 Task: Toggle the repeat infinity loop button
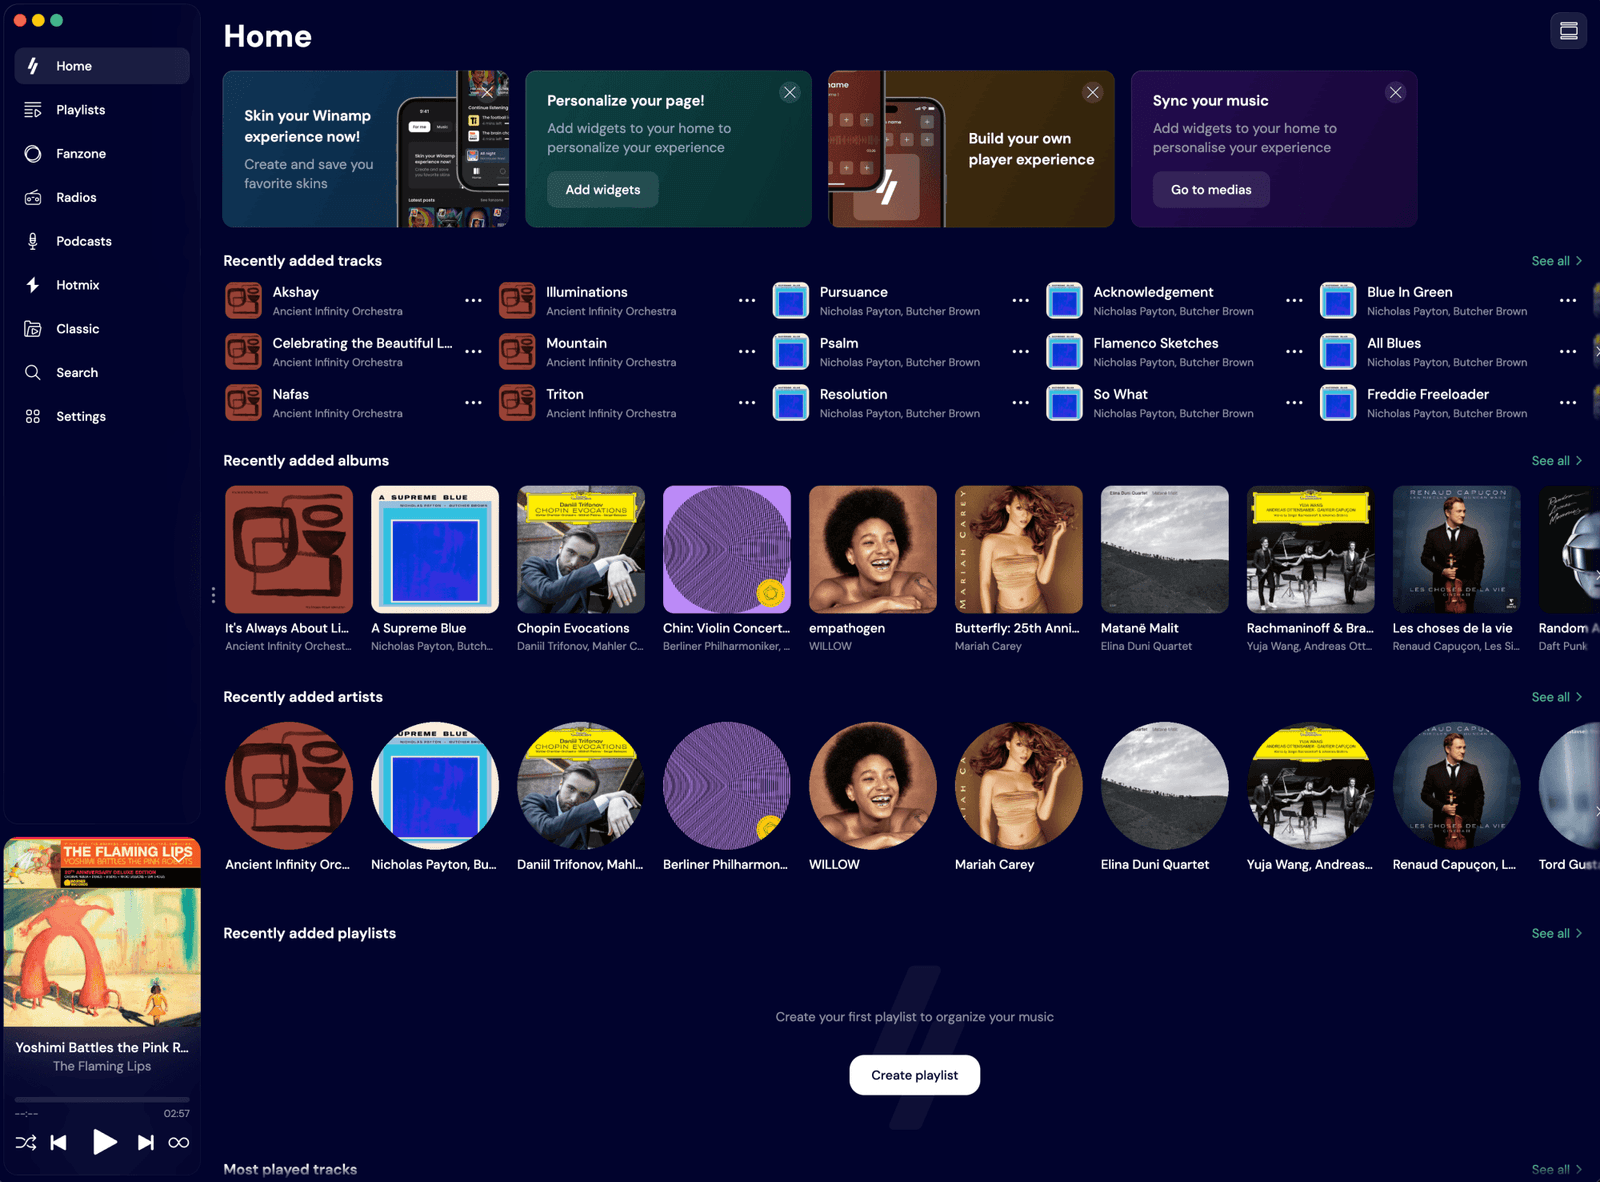point(179,1142)
